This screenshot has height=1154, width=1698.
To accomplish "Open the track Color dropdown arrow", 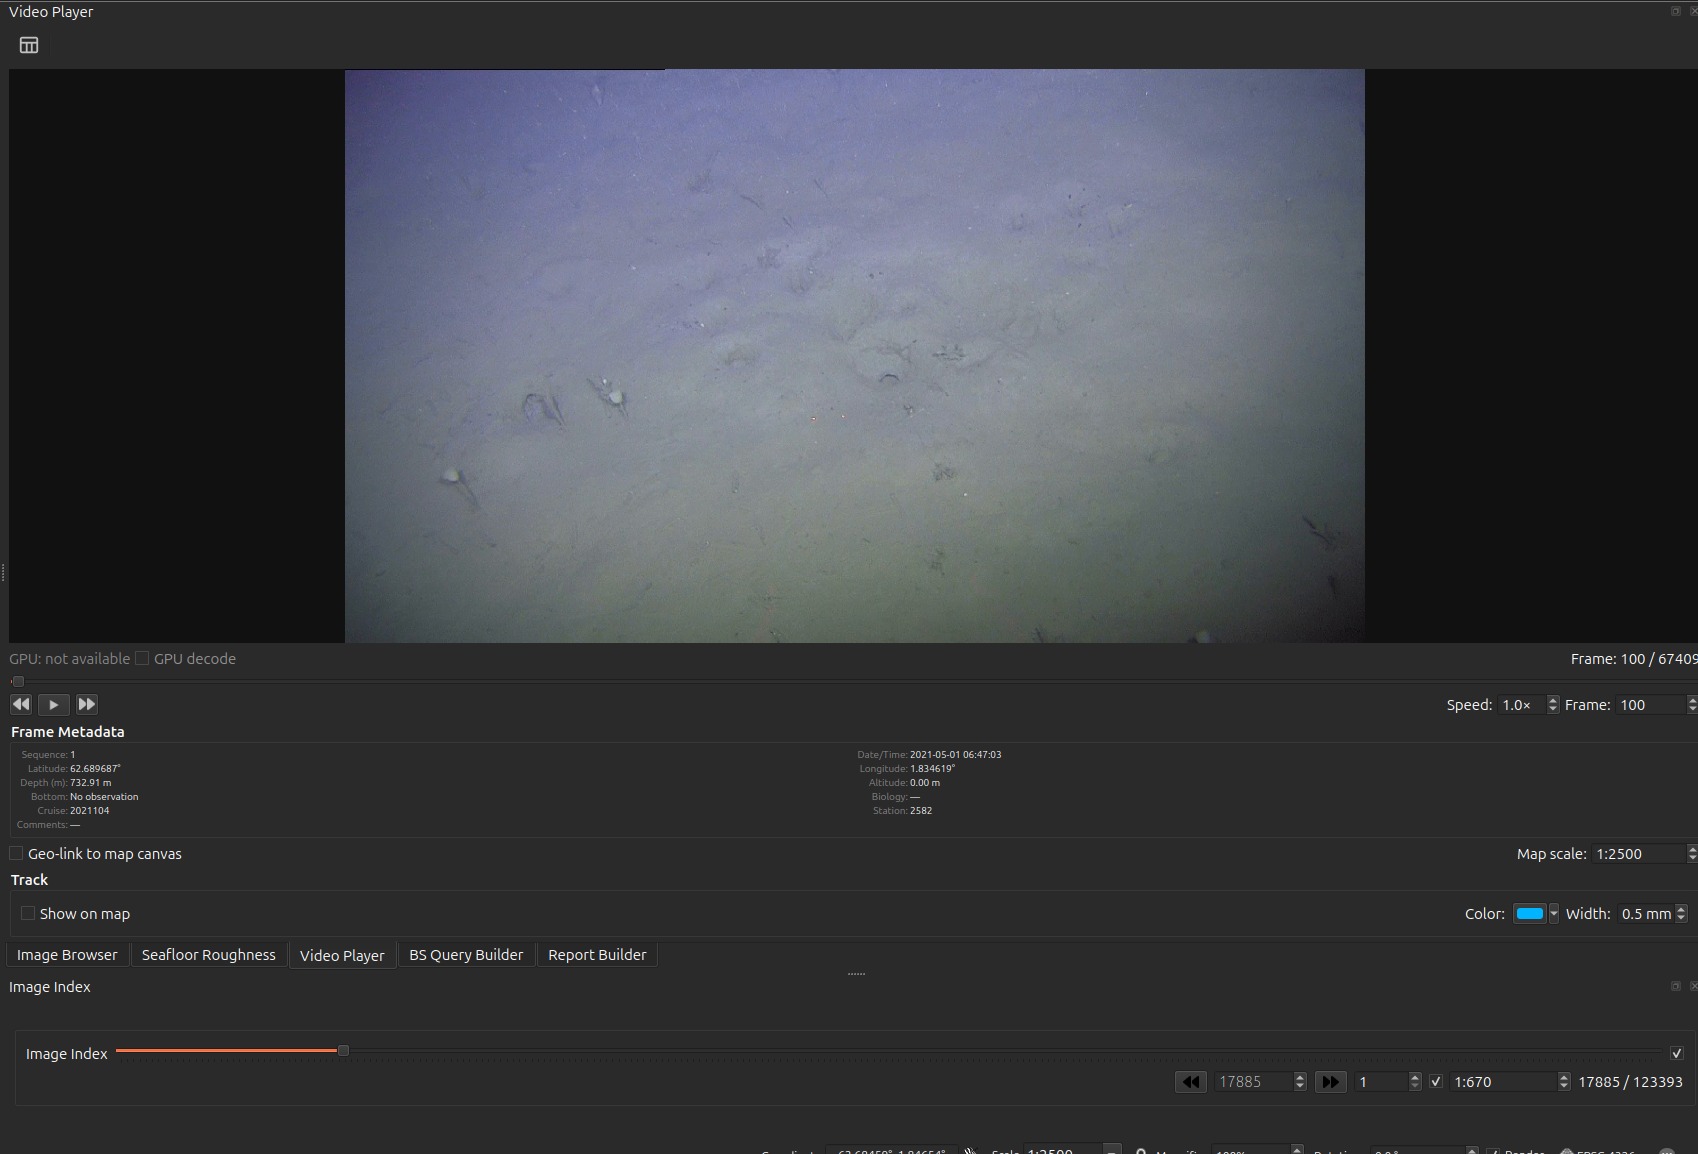I will (x=1553, y=913).
